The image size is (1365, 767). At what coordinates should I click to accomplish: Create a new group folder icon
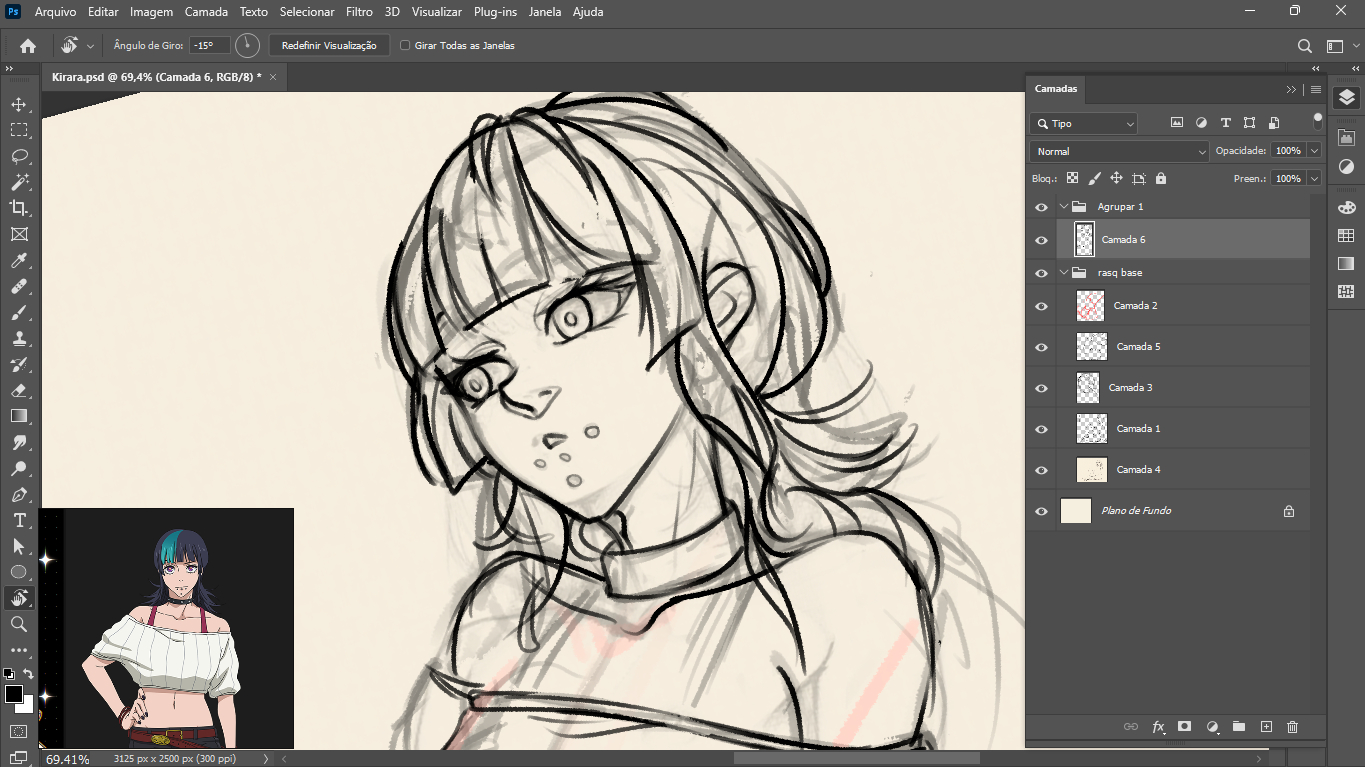tap(1238, 727)
